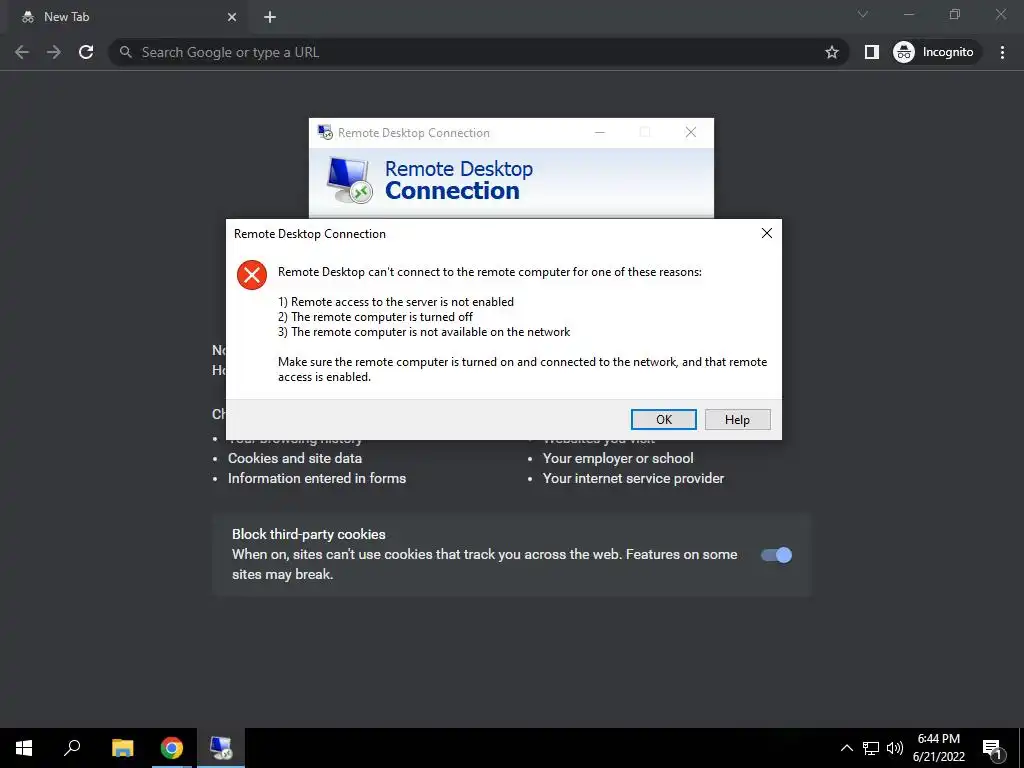Open Chrome three-dot menu
The image size is (1024, 768).
(x=1002, y=52)
